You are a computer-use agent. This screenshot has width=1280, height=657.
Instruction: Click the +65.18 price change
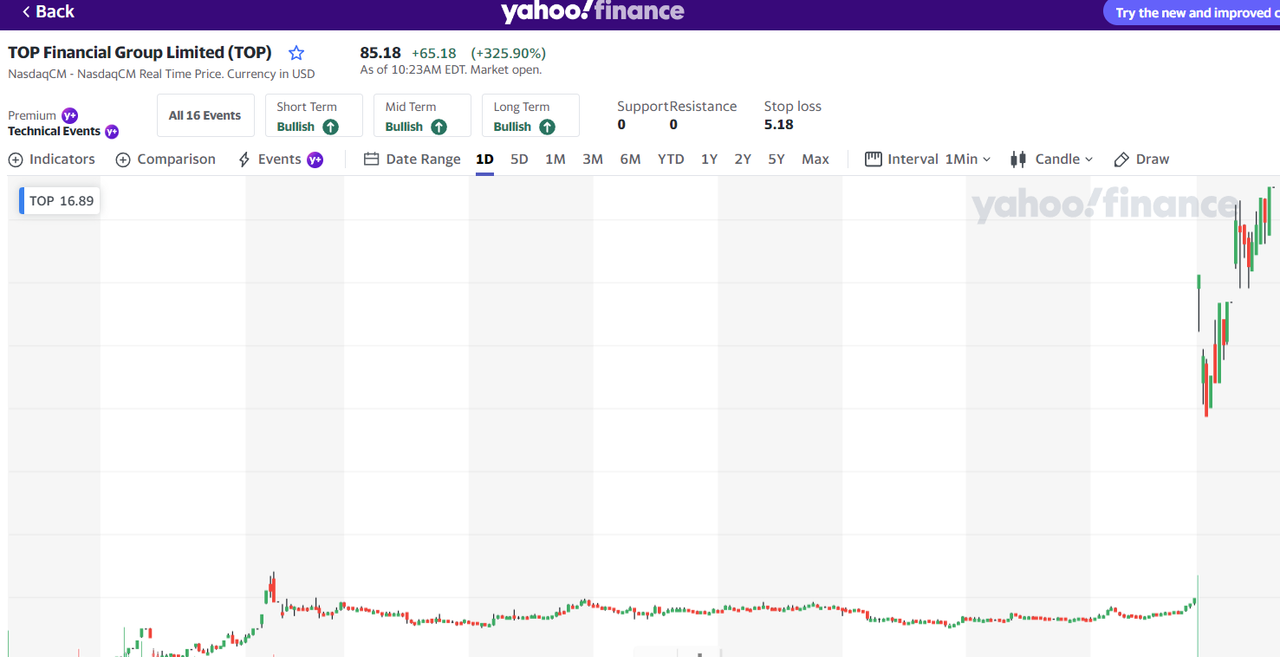(434, 53)
